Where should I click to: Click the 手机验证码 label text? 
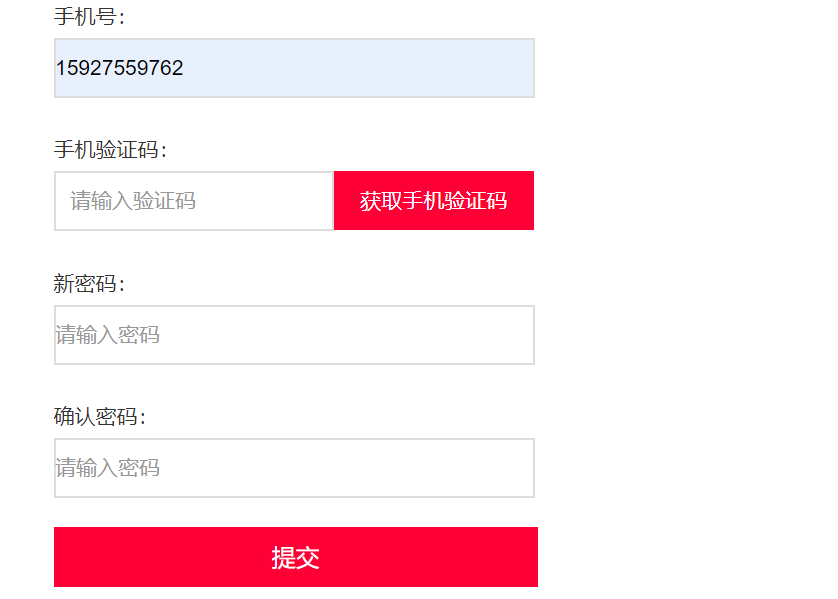point(110,150)
